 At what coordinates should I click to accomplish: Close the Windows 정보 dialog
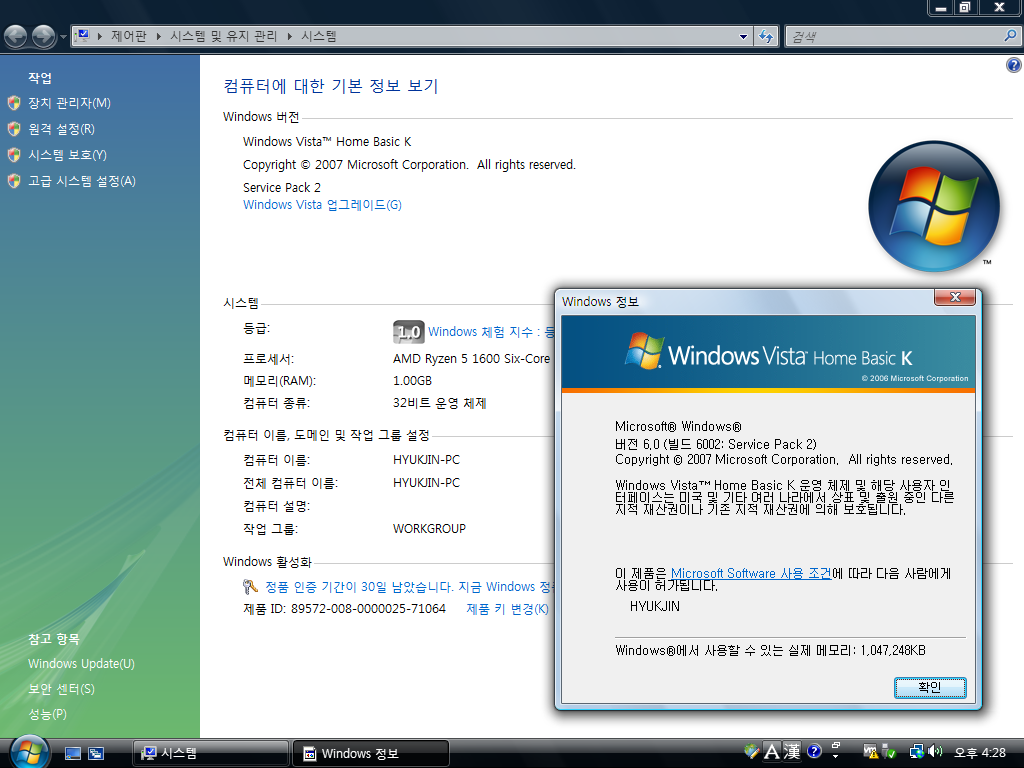coord(955,297)
